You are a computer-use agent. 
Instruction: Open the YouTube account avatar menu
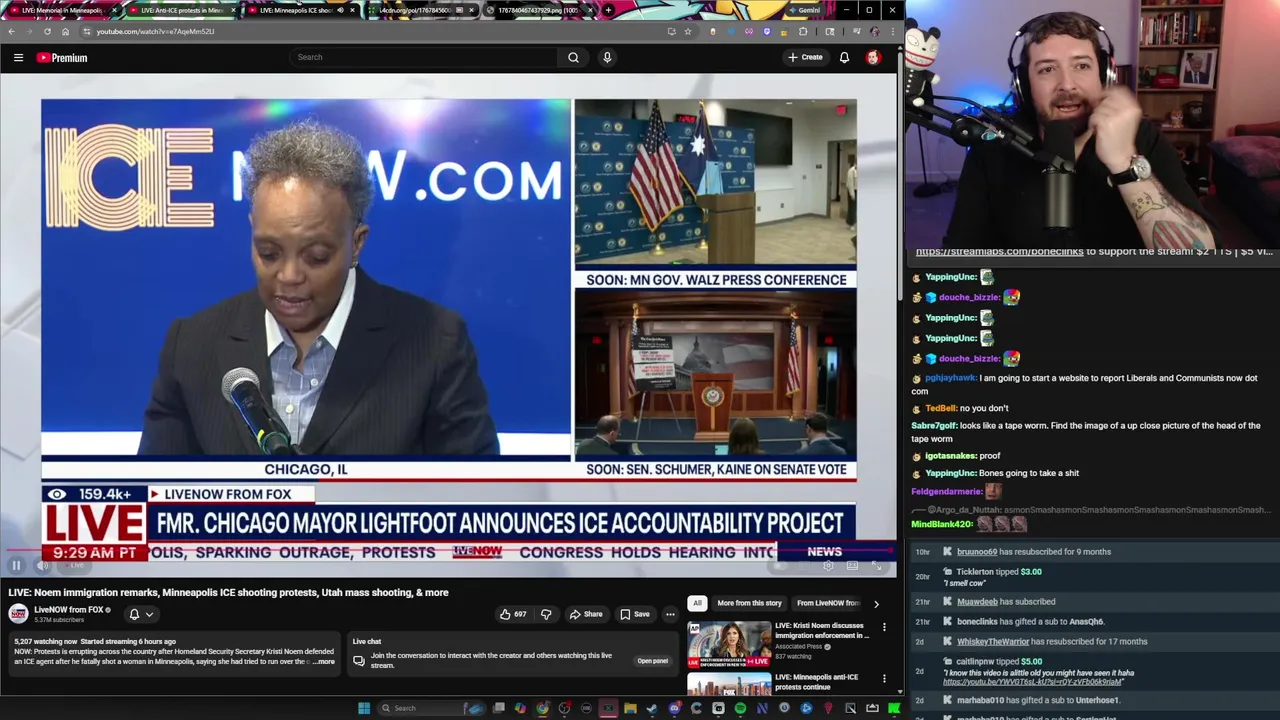click(x=873, y=57)
